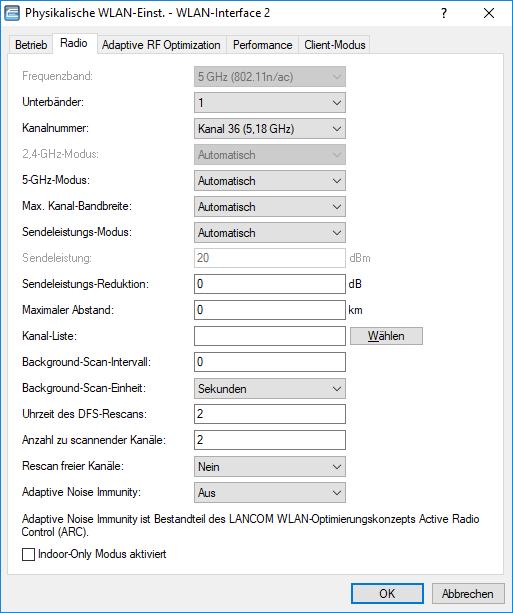Click the 'Background-Scan-Intervall:' label
This screenshot has width=513, height=613.
coord(86,362)
